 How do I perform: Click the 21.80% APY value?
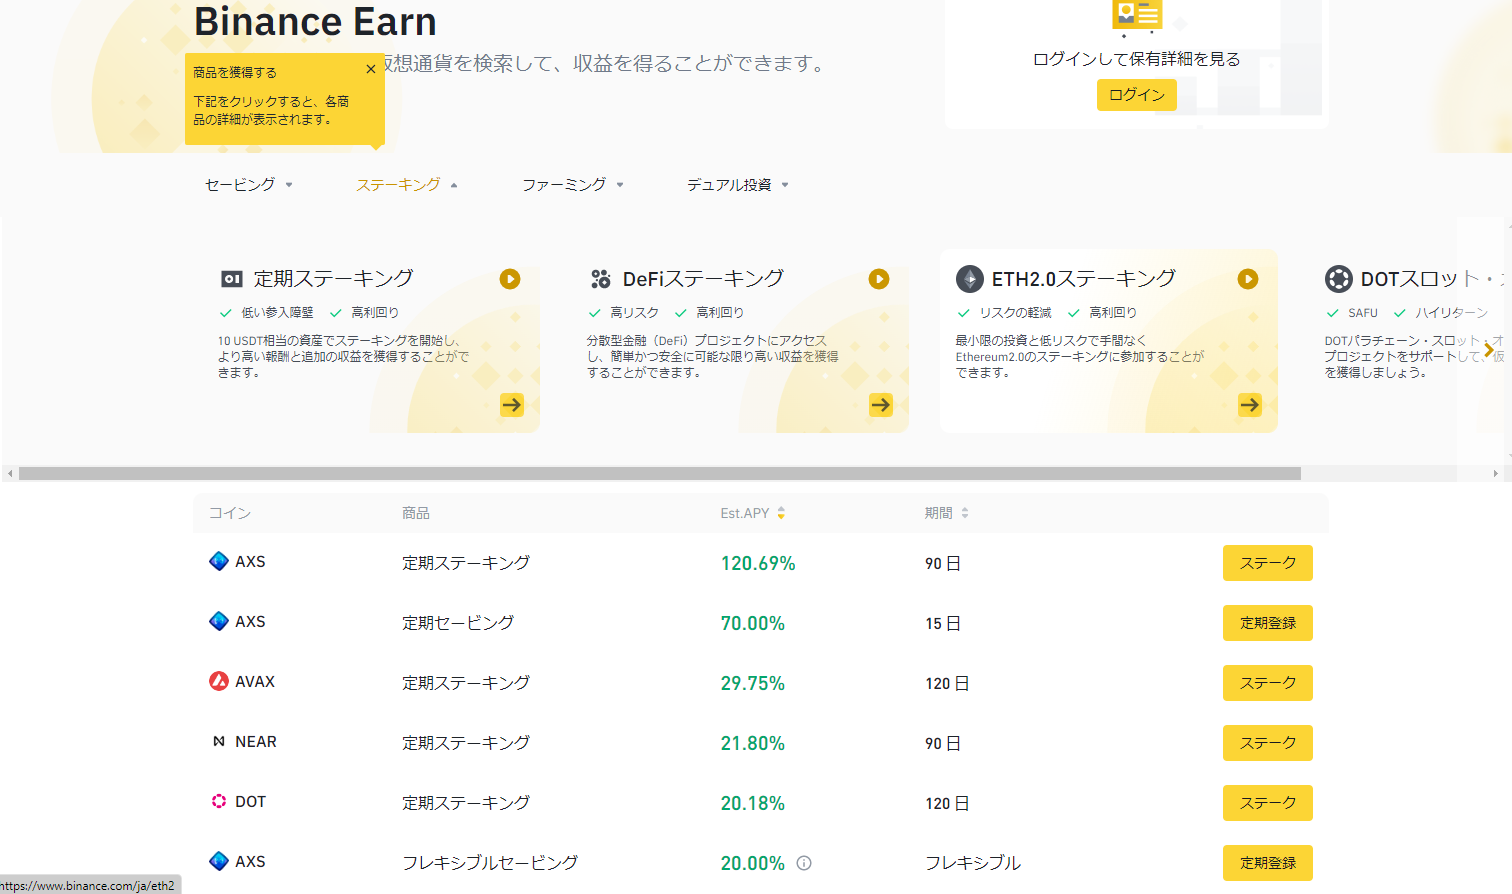click(x=753, y=743)
